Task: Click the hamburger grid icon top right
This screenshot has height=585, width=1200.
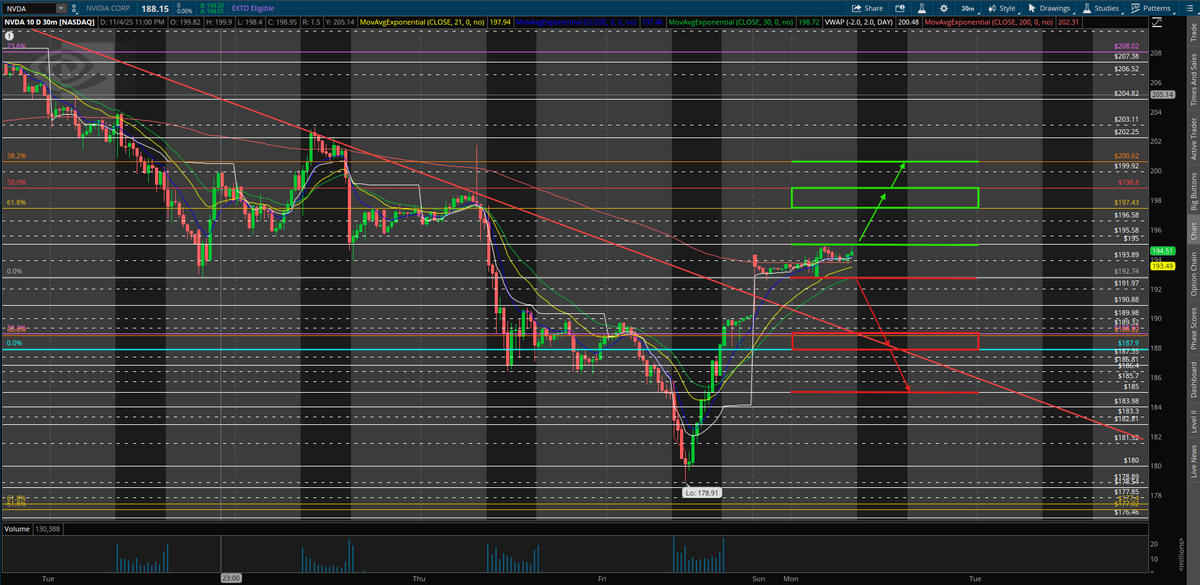Action: pos(1191,8)
